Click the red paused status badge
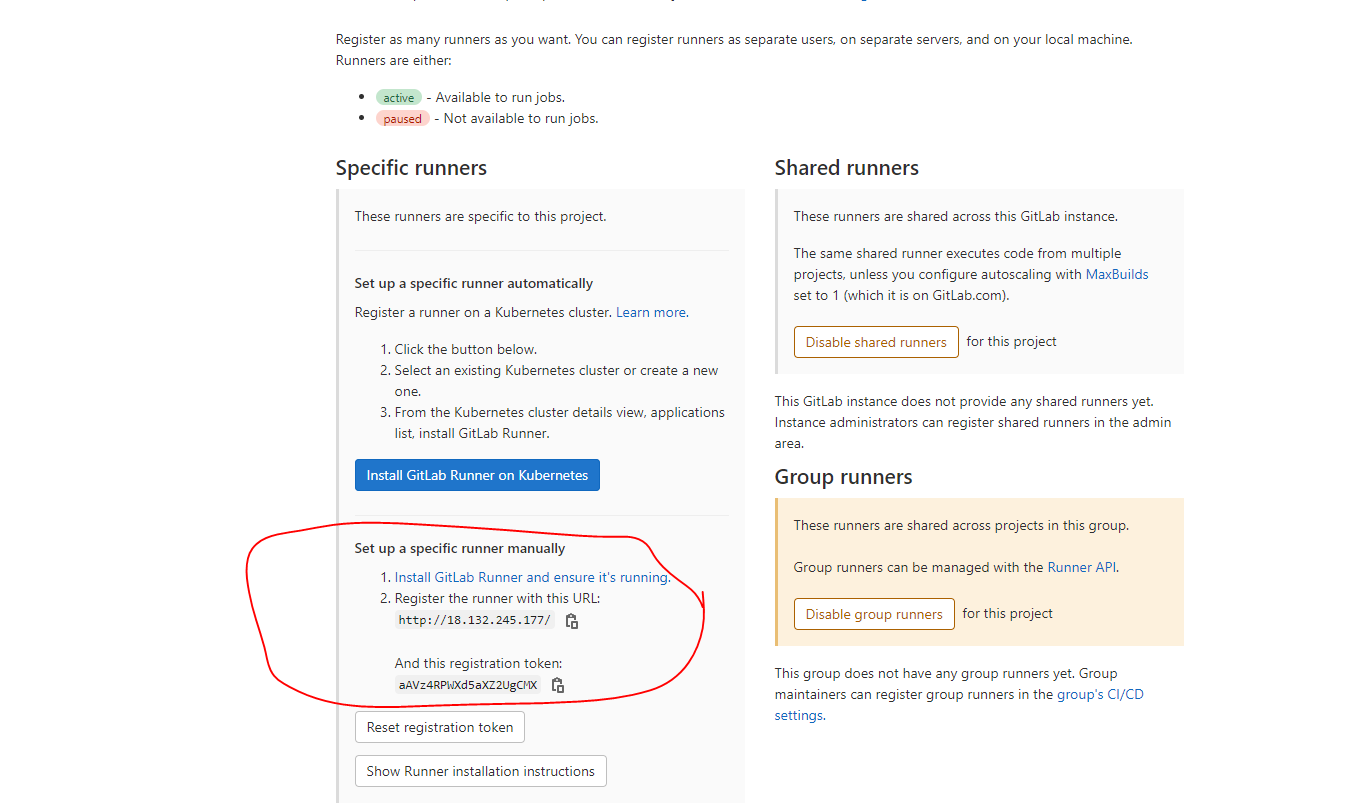This screenshot has height=805, width=1357. point(403,118)
